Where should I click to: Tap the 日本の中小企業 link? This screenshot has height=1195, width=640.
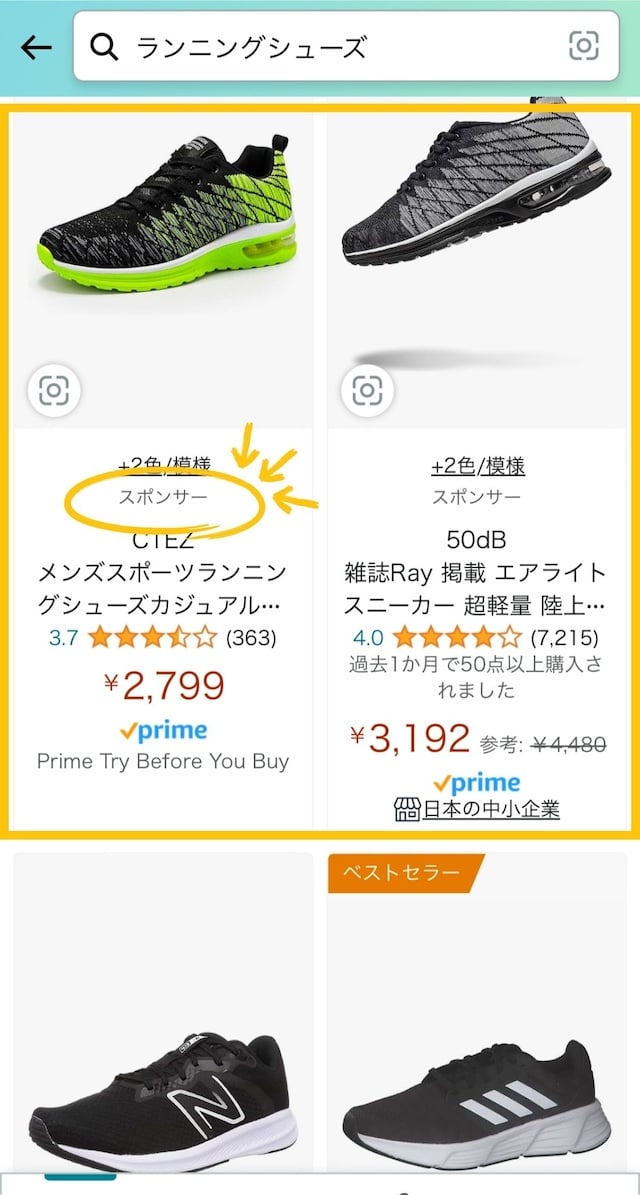[x=490, y=809]
